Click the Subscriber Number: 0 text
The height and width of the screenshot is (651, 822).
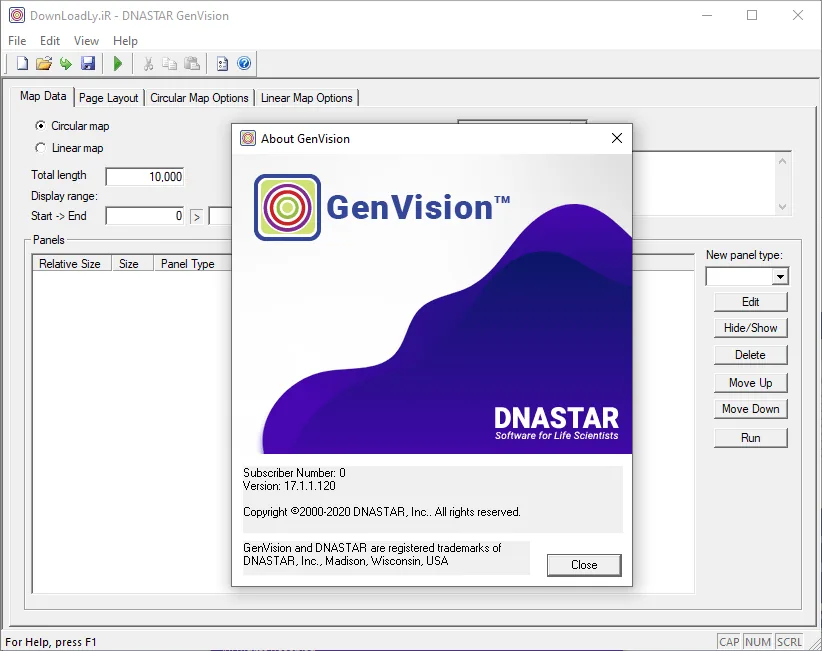point(294,473)
